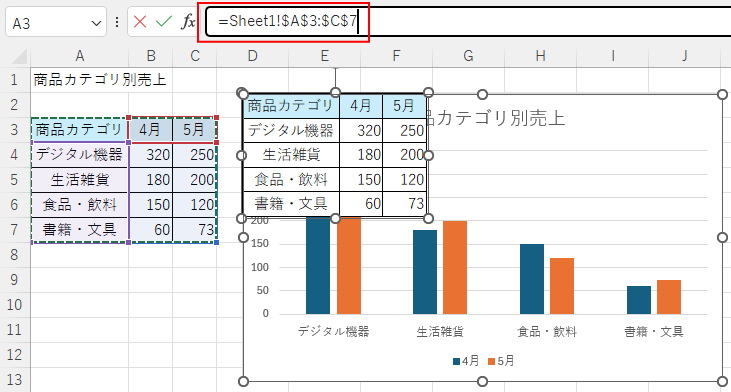The image size is (731, 392).
Task: Select row 1 header
Action: coord(14,80)
